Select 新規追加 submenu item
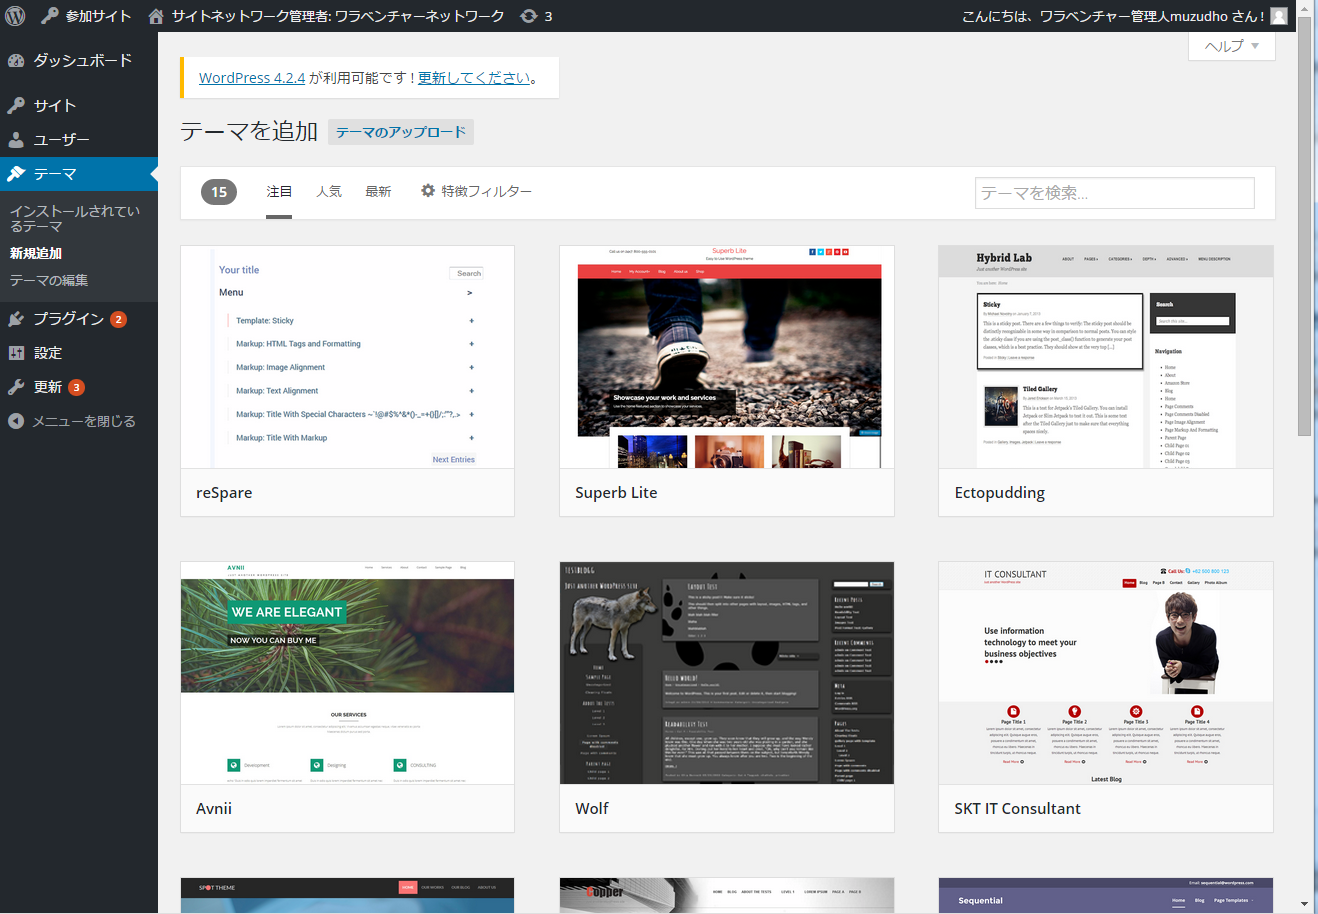The height and width of the screenshot is (914, 1318). (x=36, y=253)
